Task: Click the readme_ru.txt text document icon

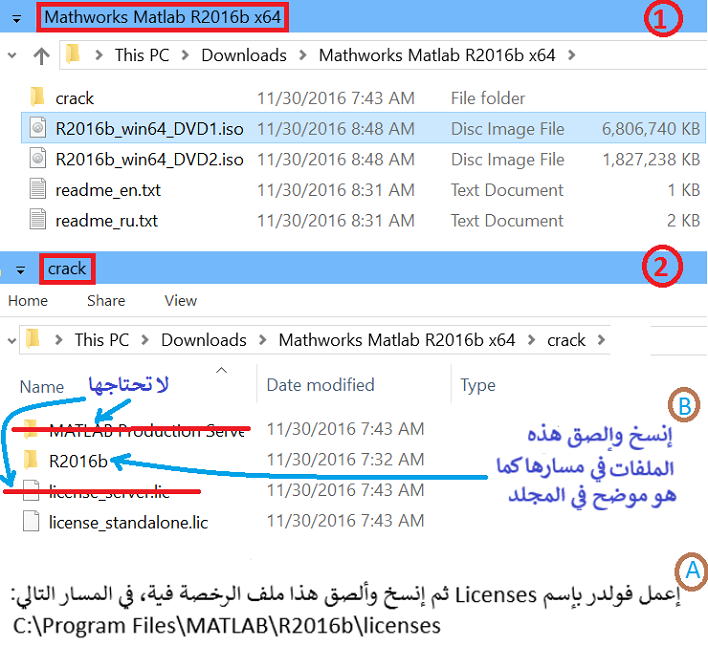Action: tap(37, 220)
